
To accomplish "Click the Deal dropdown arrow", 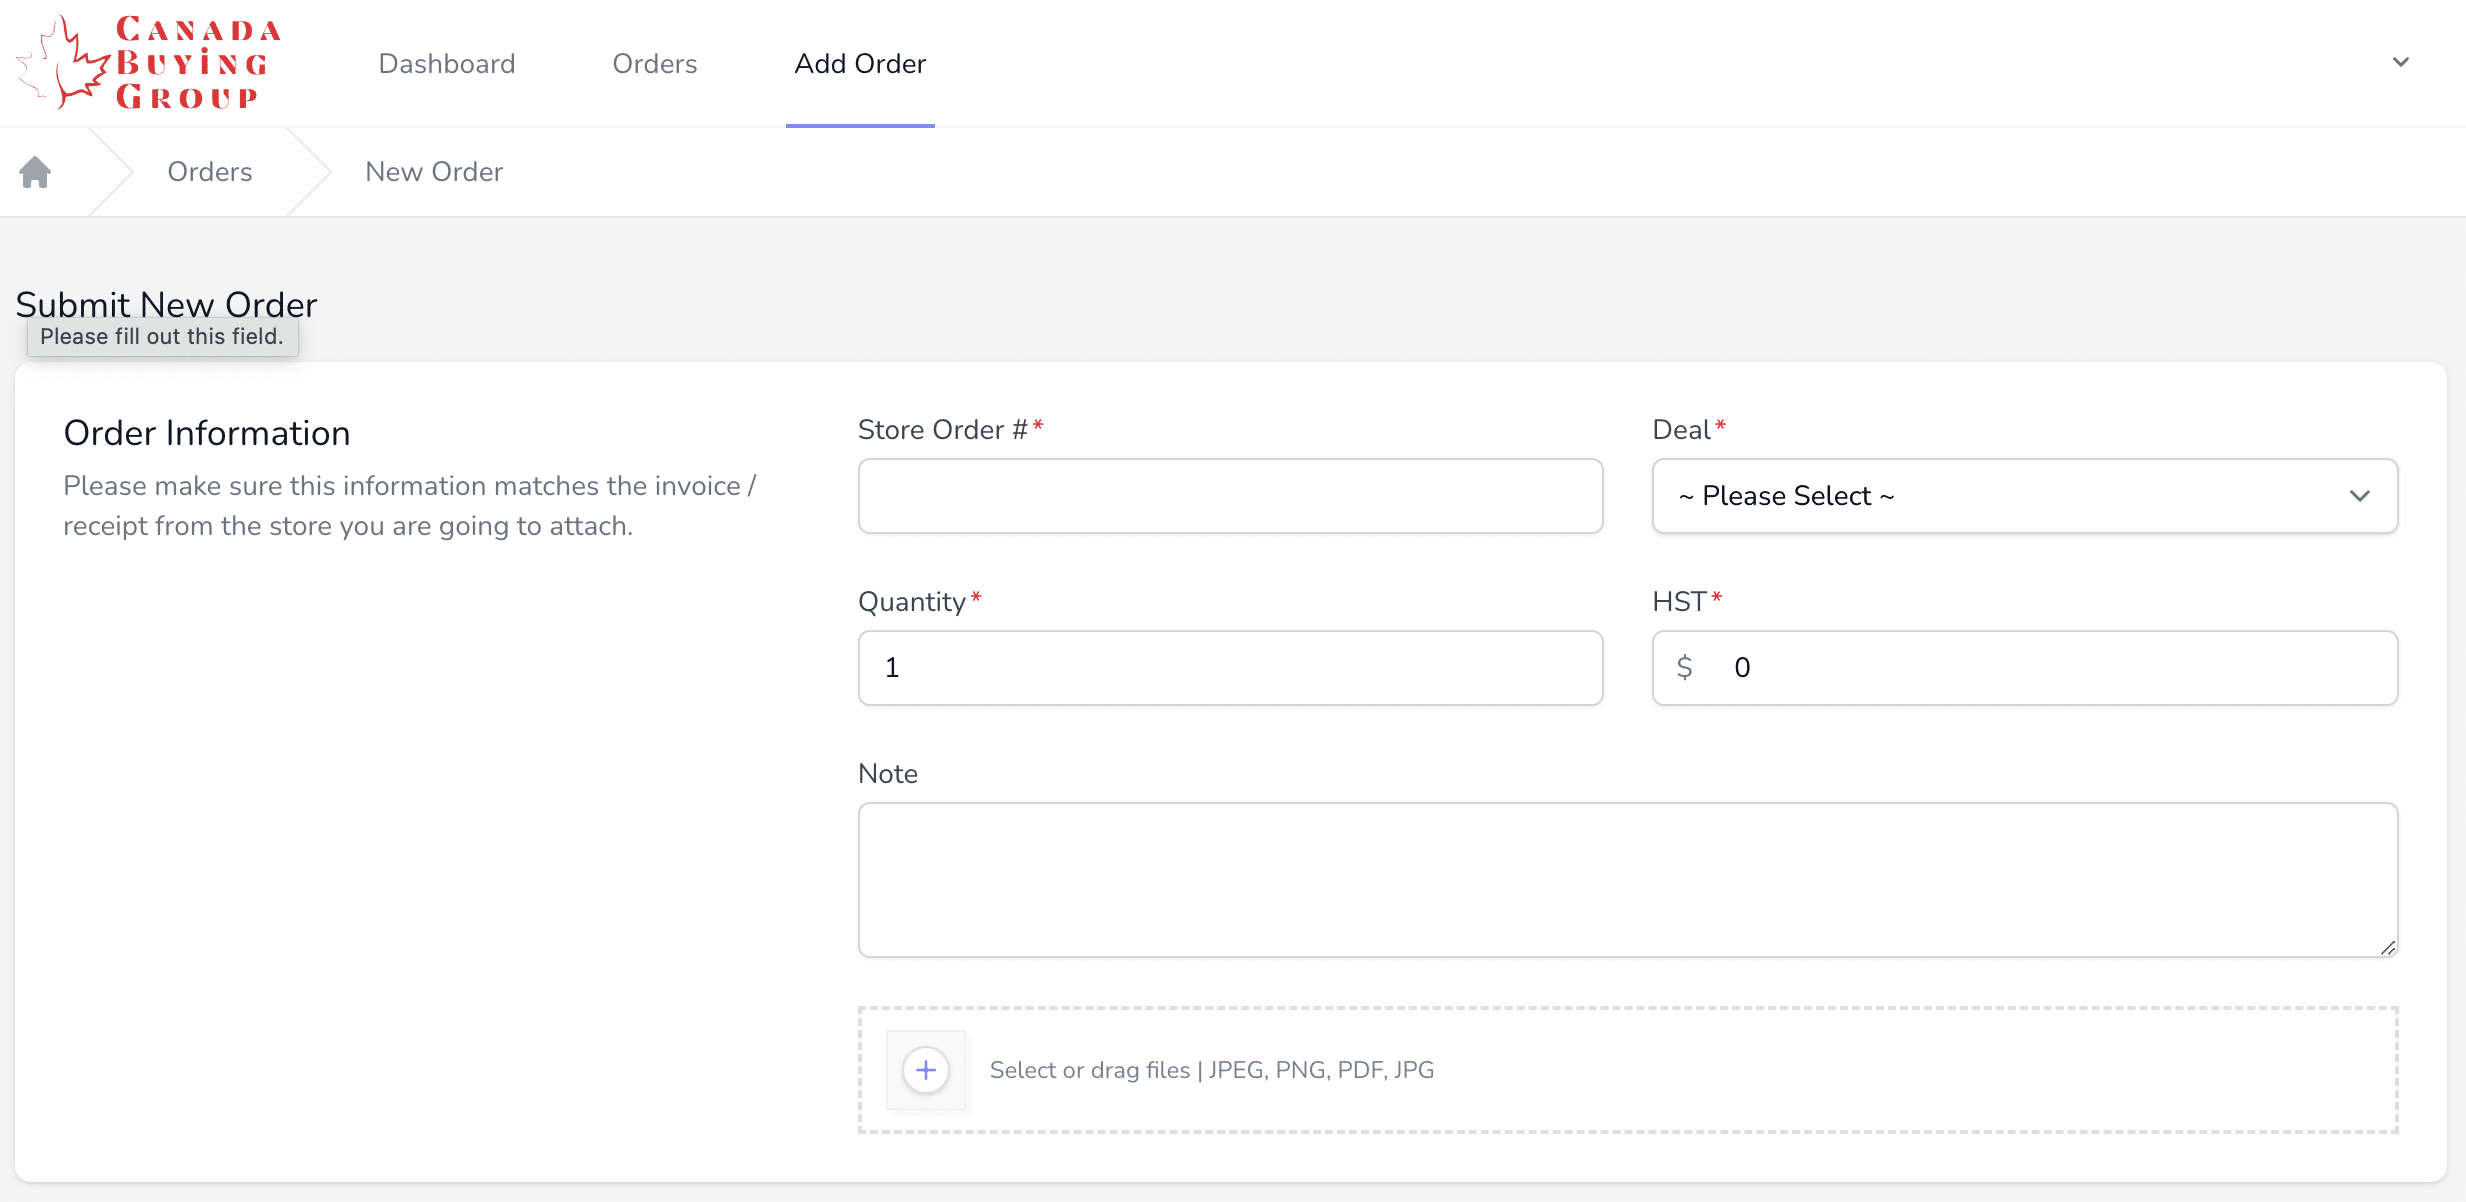I will click(2360, 496).
